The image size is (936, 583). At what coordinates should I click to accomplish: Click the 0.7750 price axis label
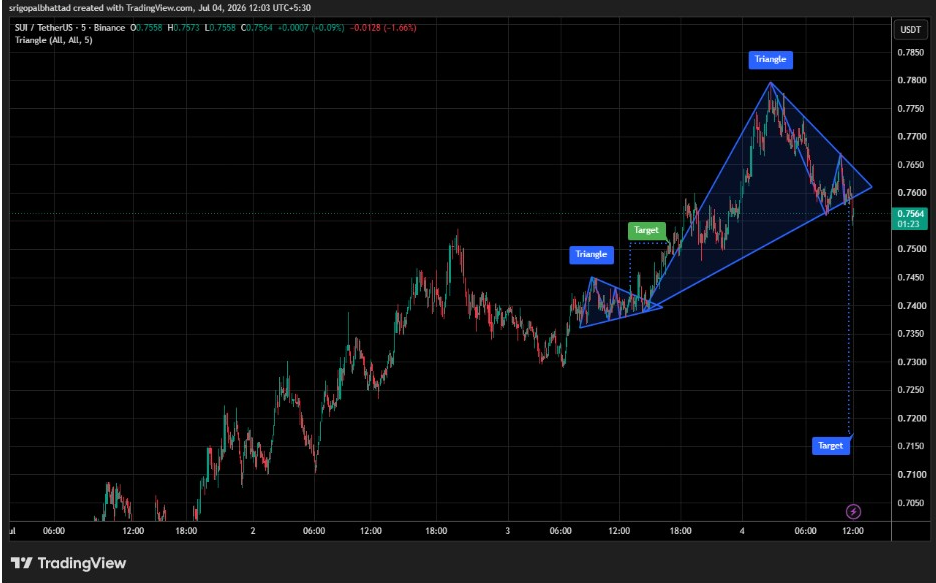click(x=912, y=109)
